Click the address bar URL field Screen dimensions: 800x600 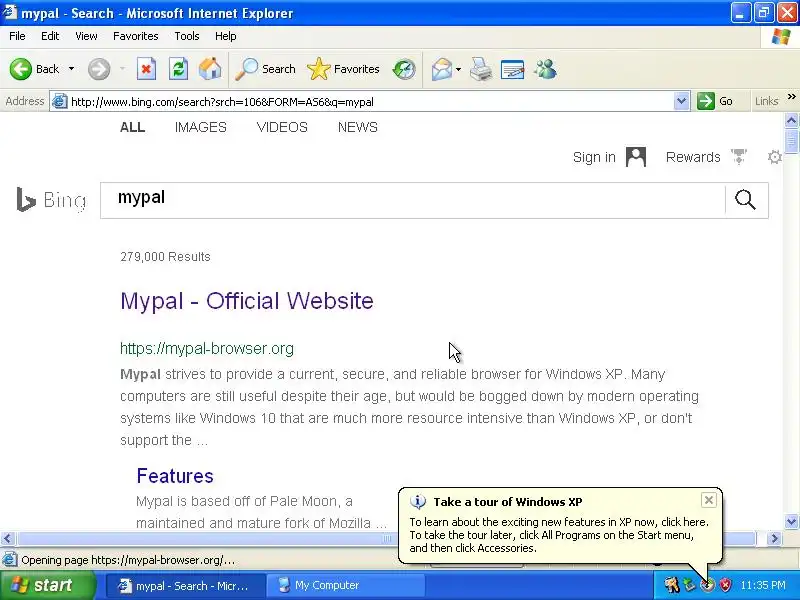(x=370, y=102)
